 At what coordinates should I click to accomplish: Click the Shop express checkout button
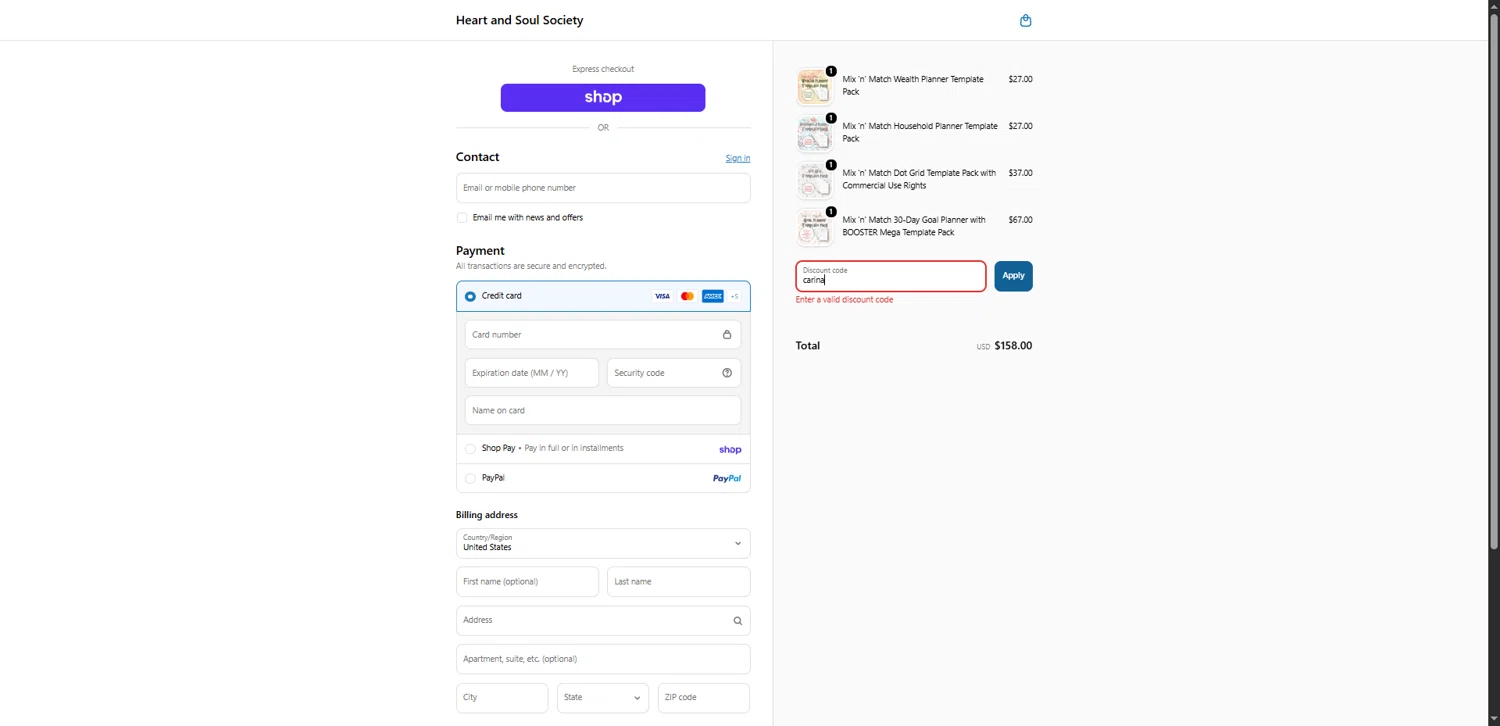[603, 97]
